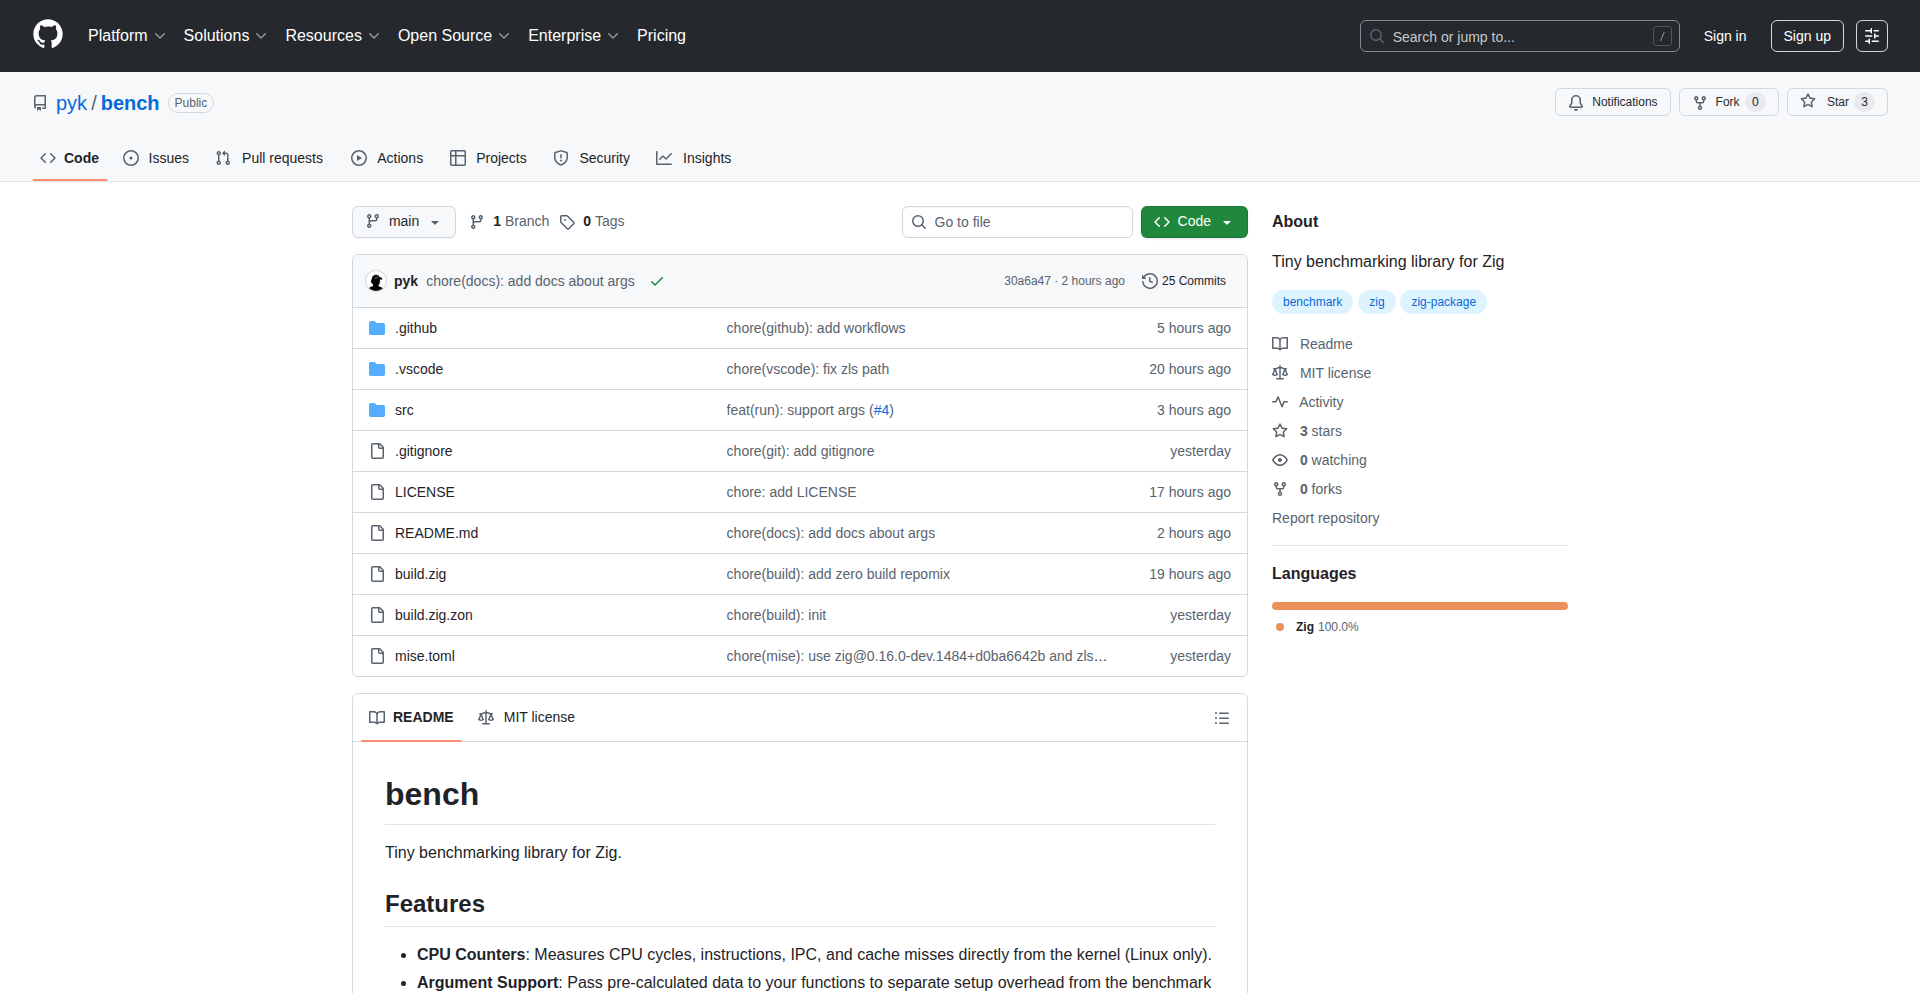Click the commit status checkmark icon
Screen dimensions: 1920x993
(657, 281)
